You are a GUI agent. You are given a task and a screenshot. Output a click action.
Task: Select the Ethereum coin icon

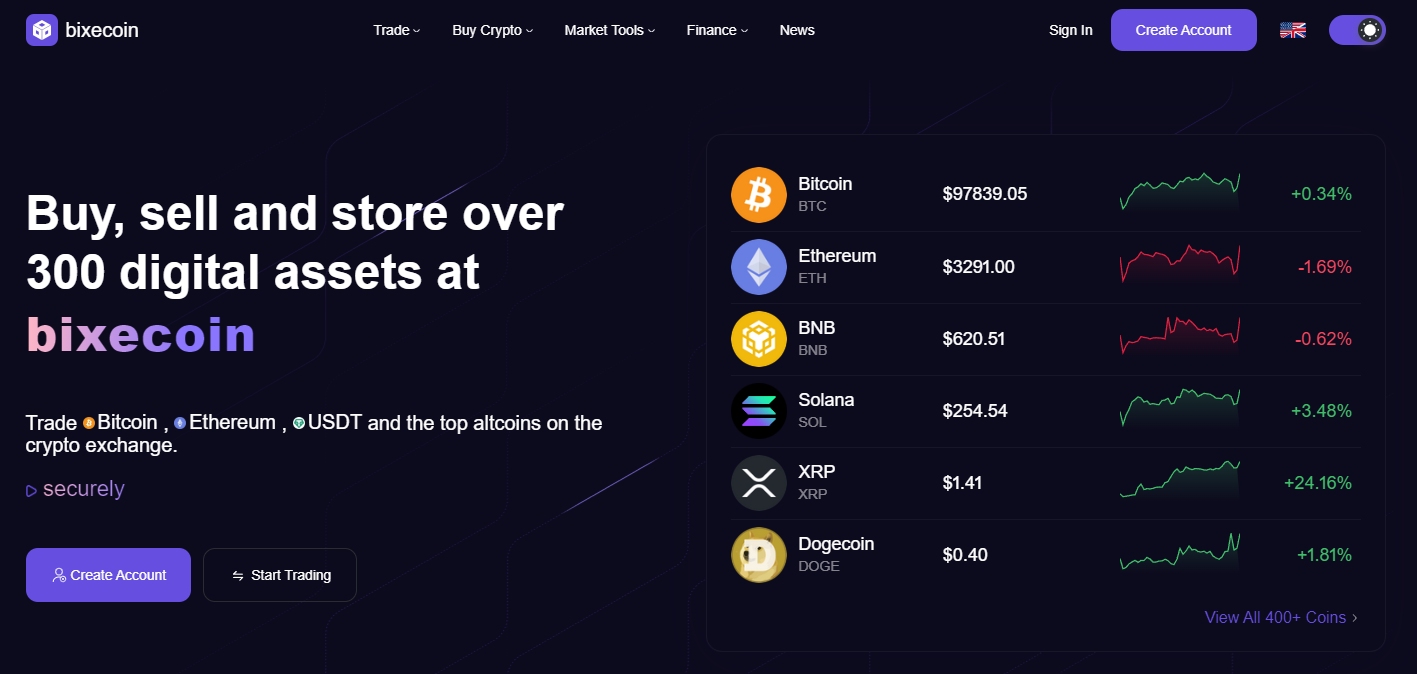(759, 266)
